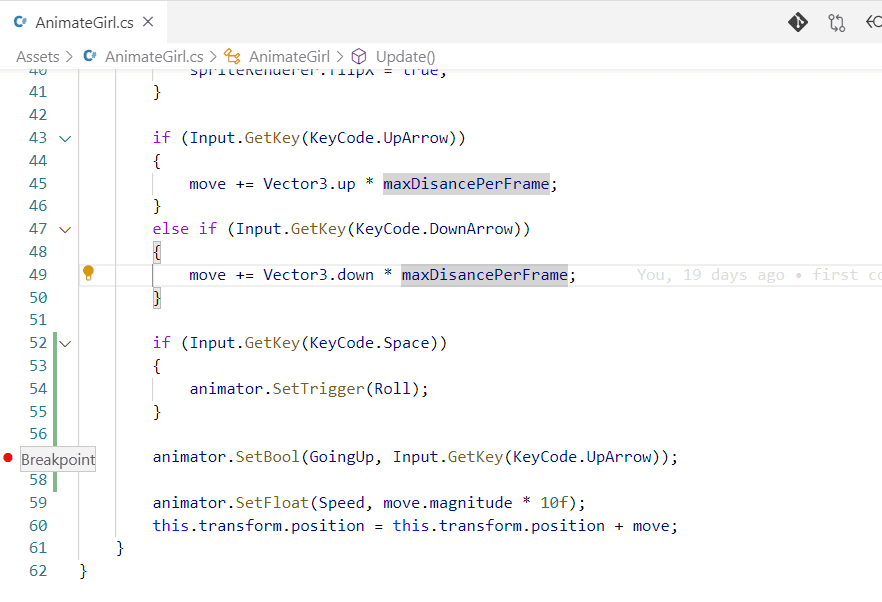882x602 pixels.
Task: Click line number 60 in the gutter
Action: point(38,526)
